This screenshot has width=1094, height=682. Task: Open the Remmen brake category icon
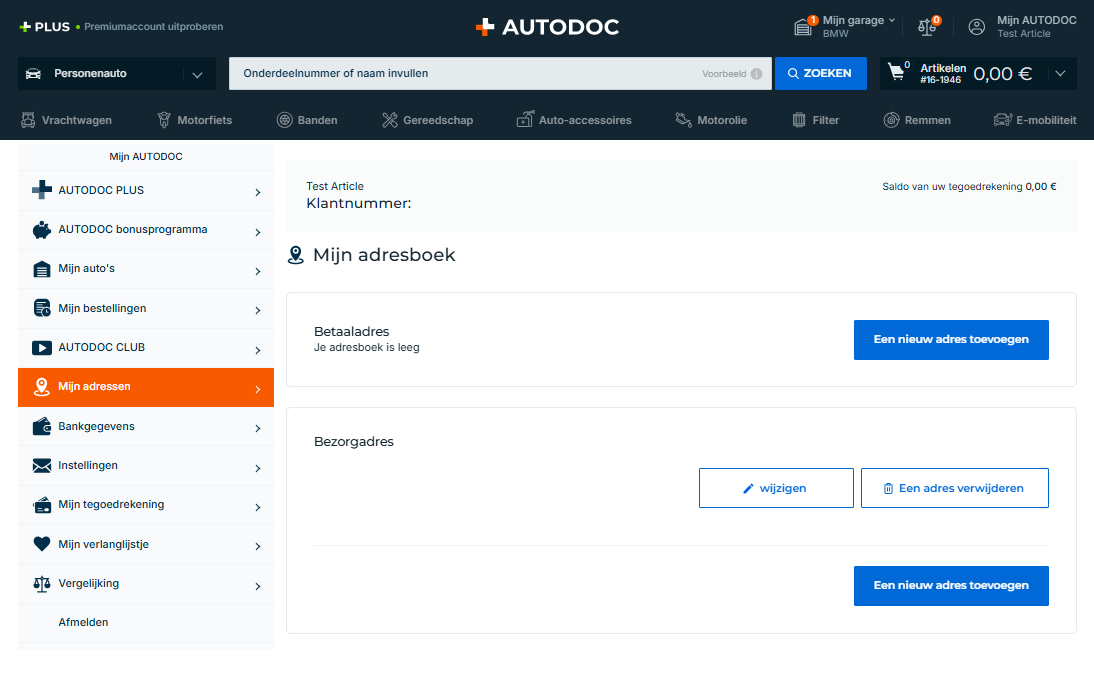click(891, 120)
